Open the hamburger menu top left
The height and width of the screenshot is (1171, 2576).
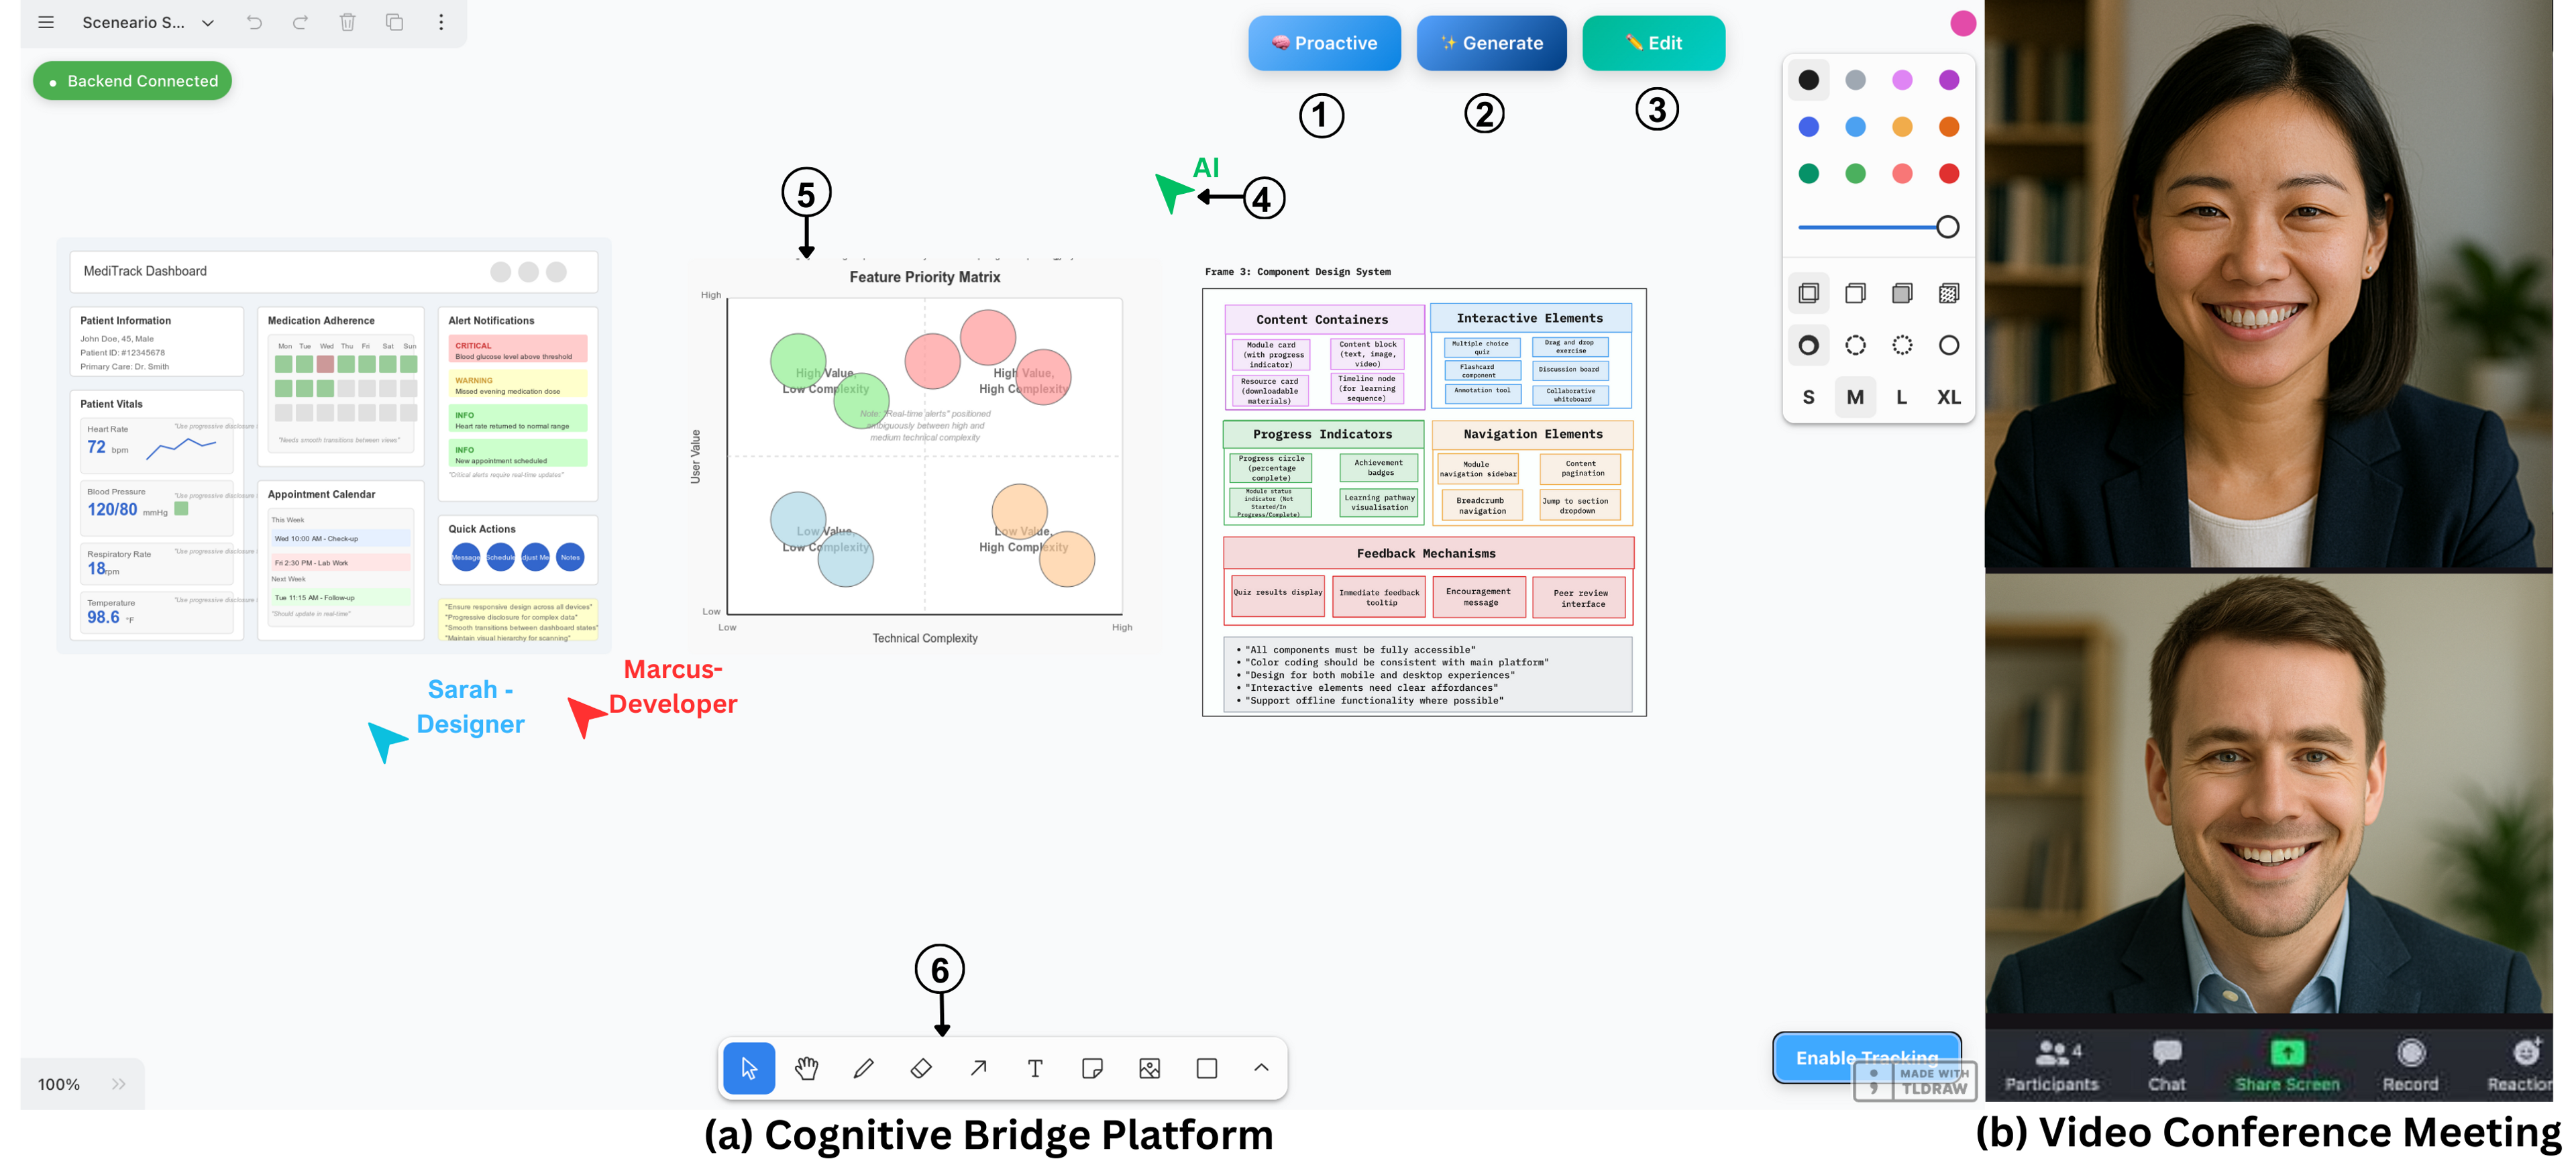click(45, 22)
